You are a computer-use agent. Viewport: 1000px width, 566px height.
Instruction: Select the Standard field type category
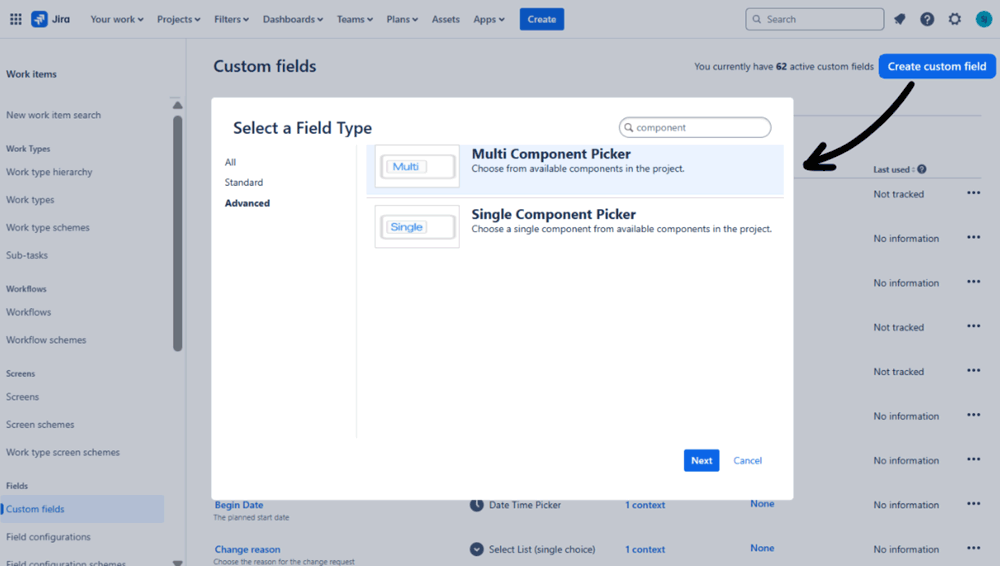(x=244, y=183)
